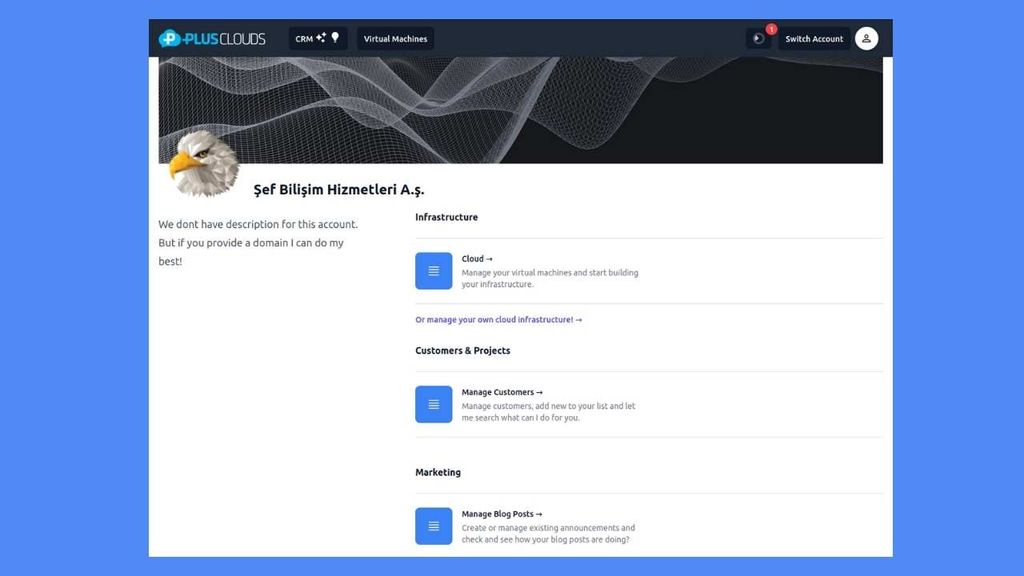
Task: Open the Cloud → link
Action: point(477,259)
